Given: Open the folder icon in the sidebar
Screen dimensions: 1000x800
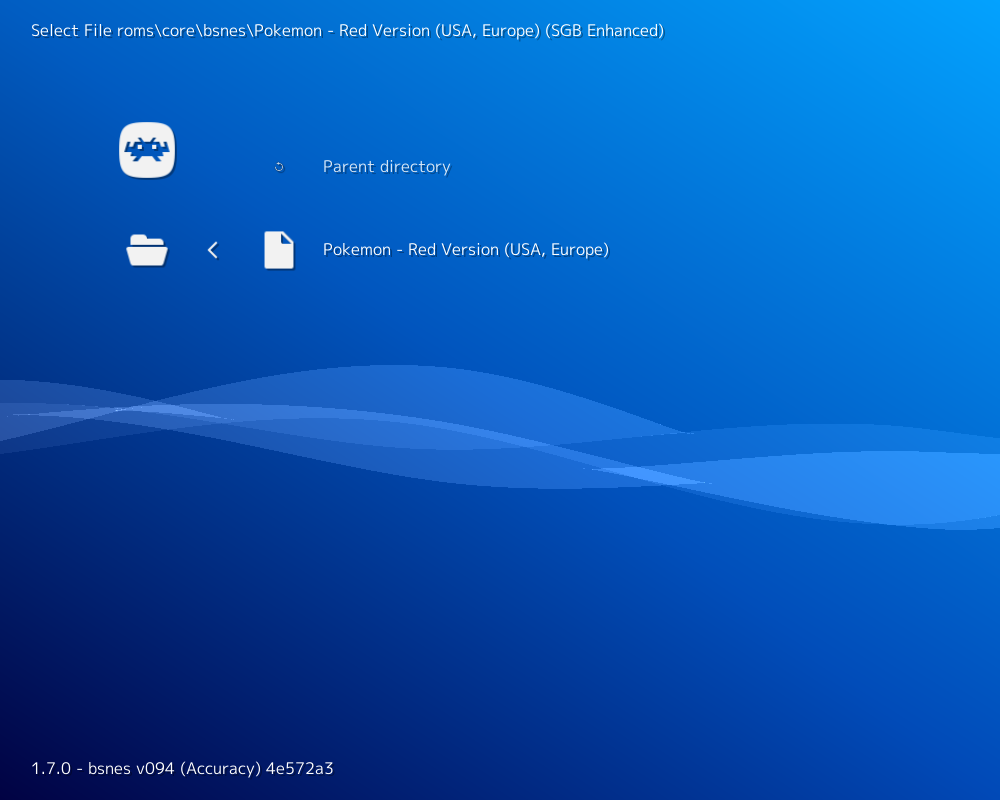Looking at the screenshot, I should 147,250.
